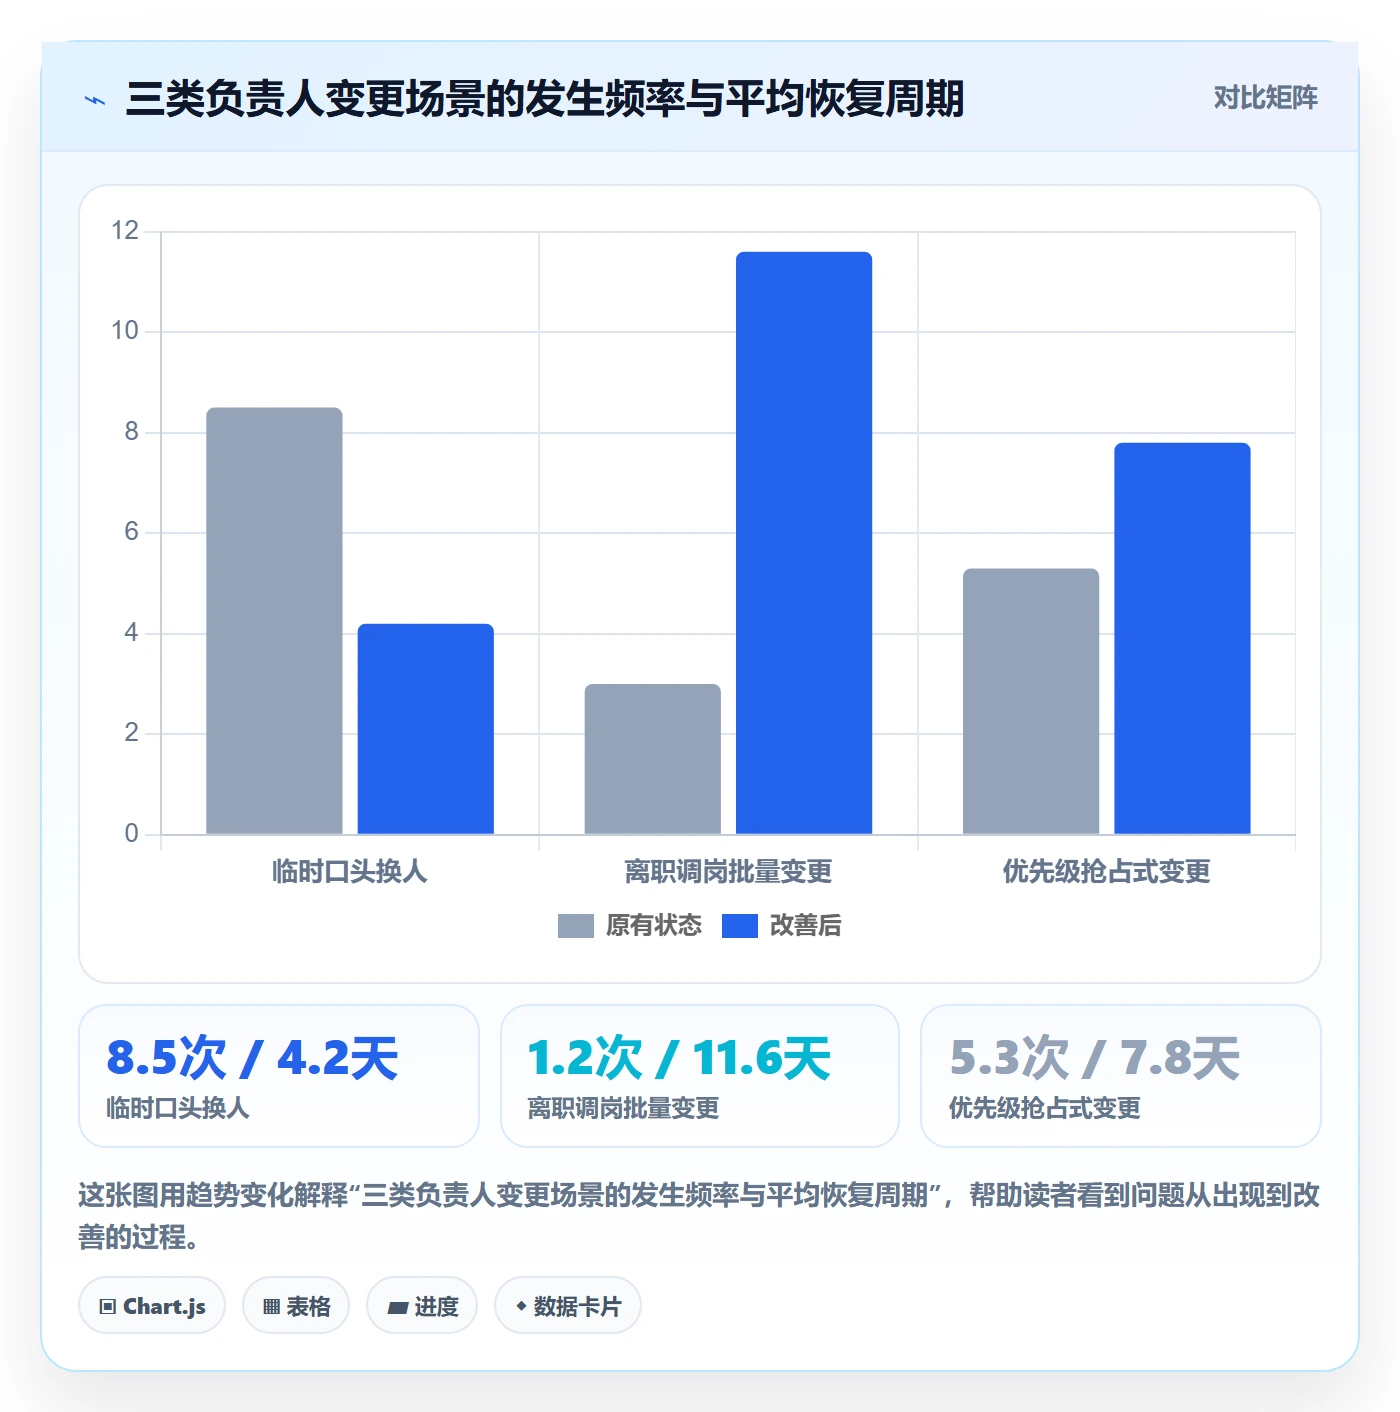Open the 8.5次 / 4.2天 data card
Viewport: 1400px width, 1412px height.
coord(279,1076)
